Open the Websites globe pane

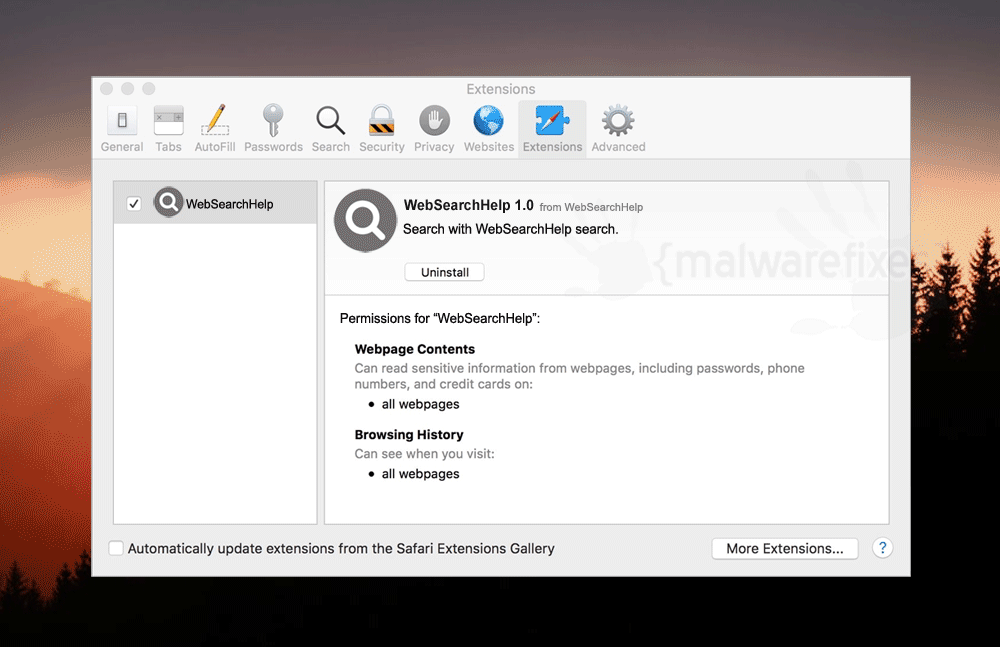pyautogui.click(x=489, y=130)
